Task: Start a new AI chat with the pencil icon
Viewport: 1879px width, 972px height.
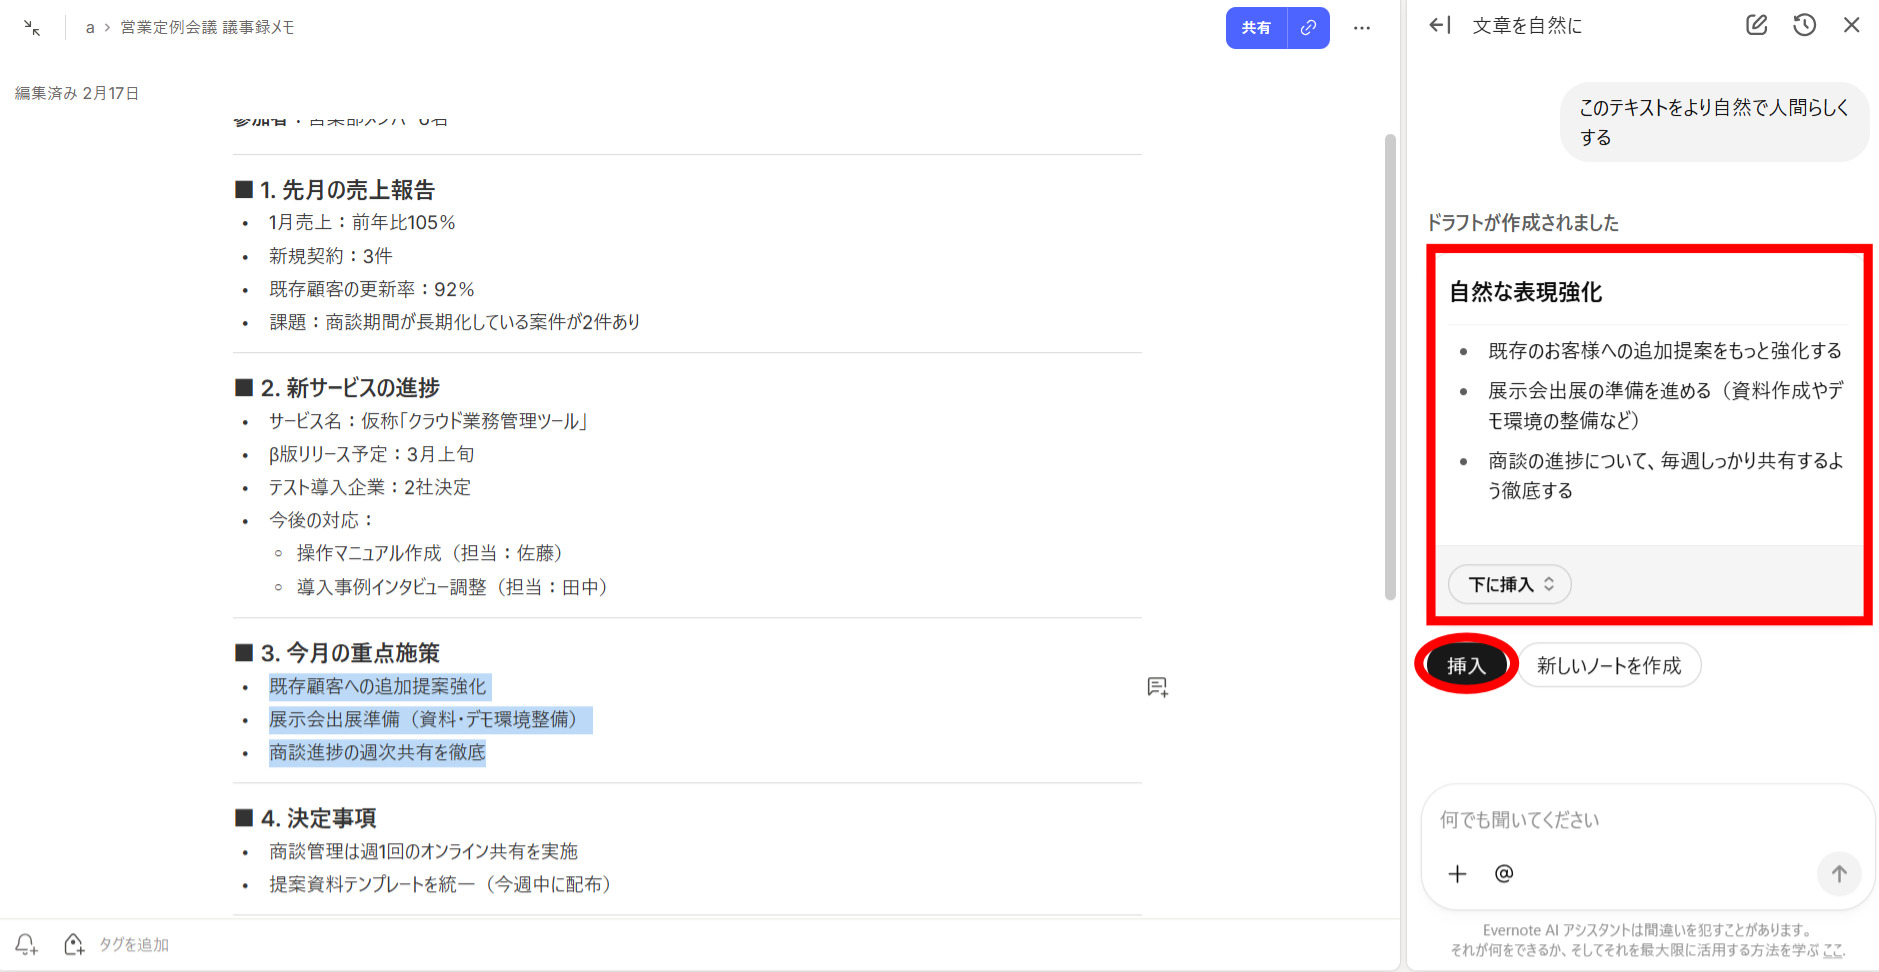Action: pos(1756,24)
